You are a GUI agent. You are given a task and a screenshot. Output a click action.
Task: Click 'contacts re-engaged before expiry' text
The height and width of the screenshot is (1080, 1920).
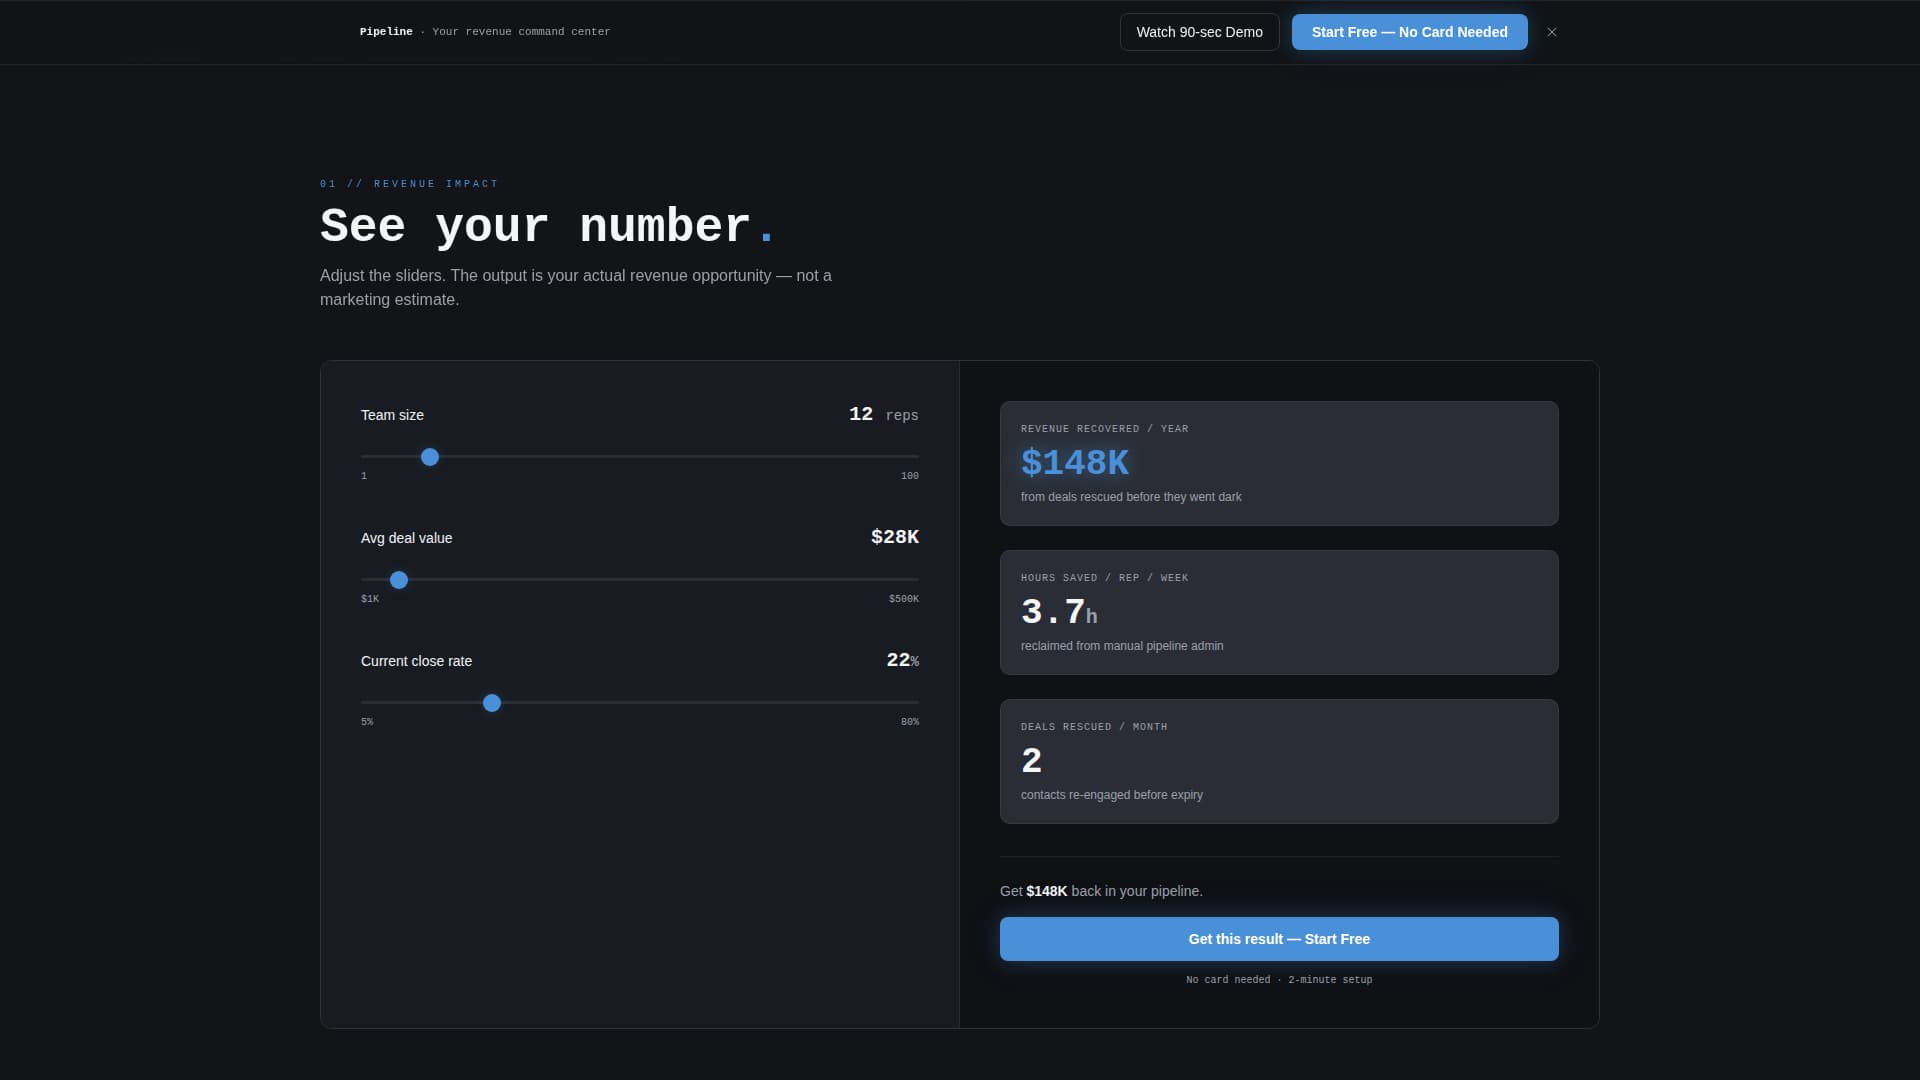(1112, 795)
